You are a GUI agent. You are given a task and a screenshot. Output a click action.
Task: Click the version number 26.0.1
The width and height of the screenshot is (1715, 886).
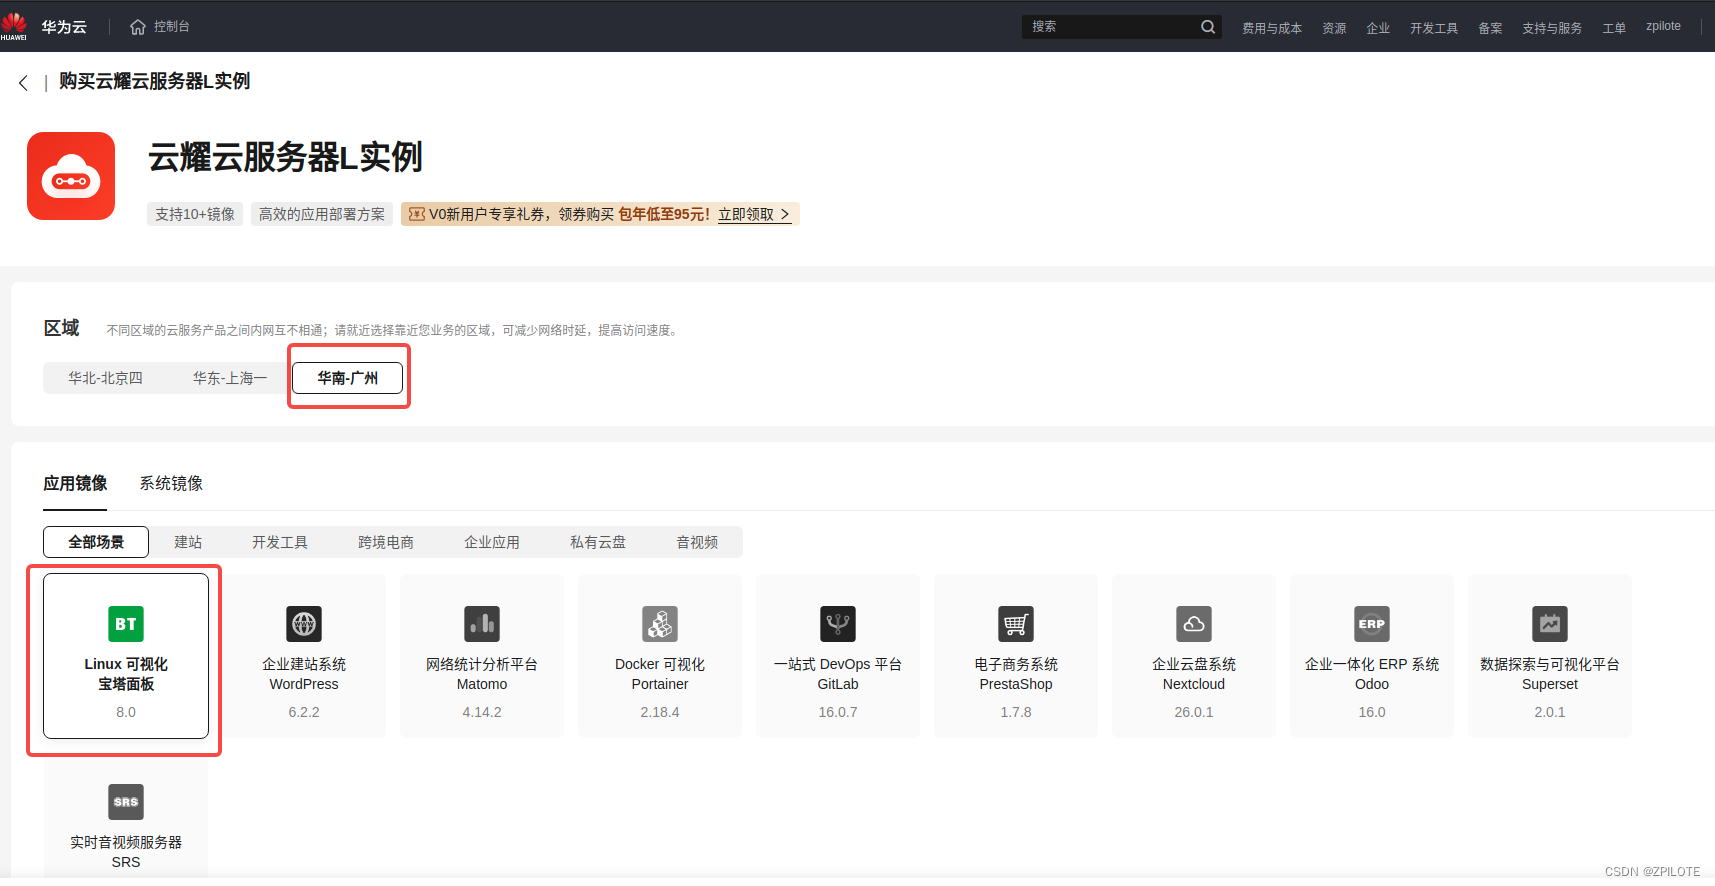click(1194, 712)
